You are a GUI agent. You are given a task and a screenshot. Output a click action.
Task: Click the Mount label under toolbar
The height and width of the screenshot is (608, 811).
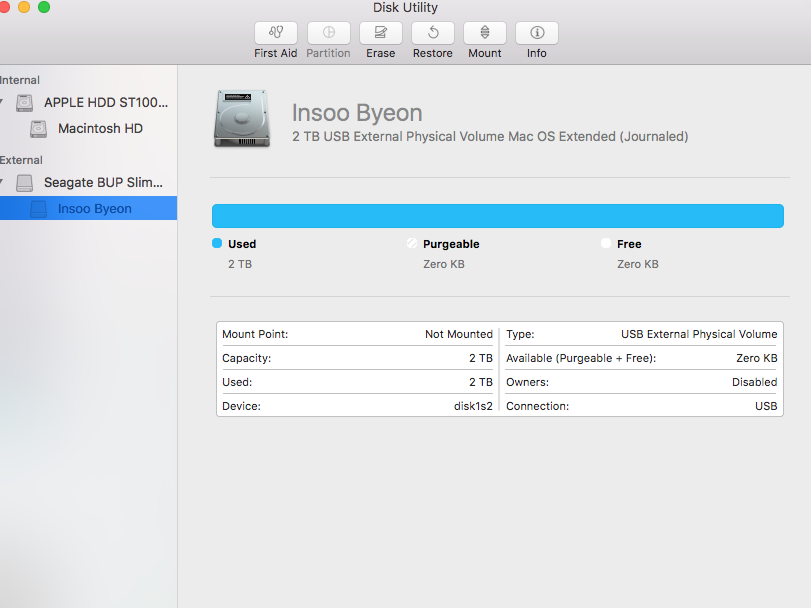pyautogui.click(x=485, y=53)
